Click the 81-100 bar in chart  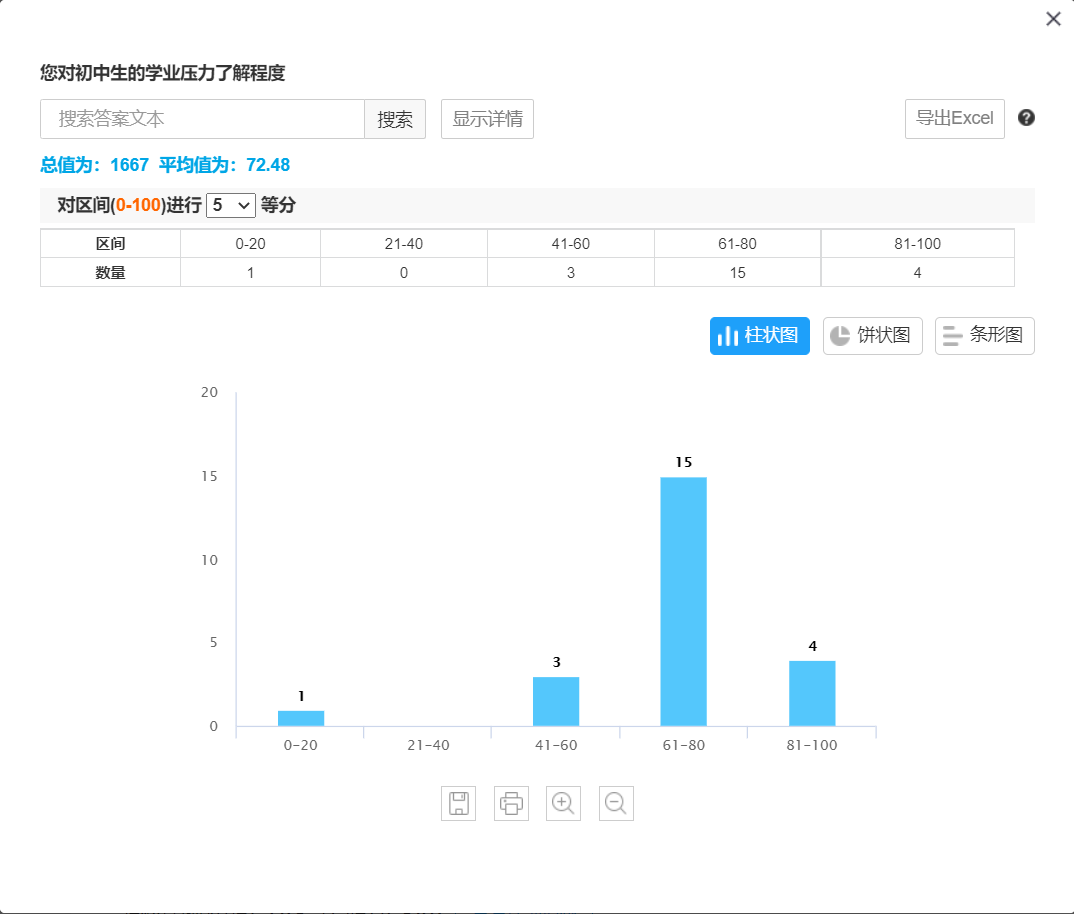pyautogui.click(x=812, y=693)
